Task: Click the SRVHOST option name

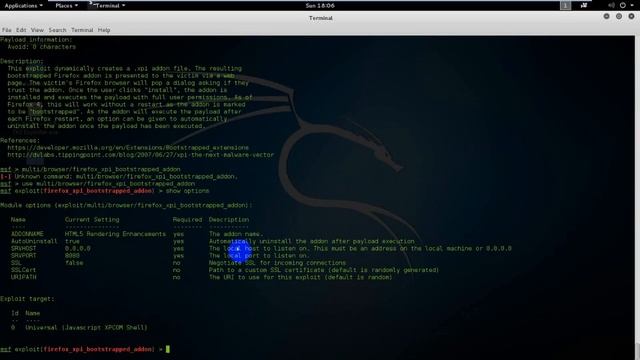Action: point(23,248)
